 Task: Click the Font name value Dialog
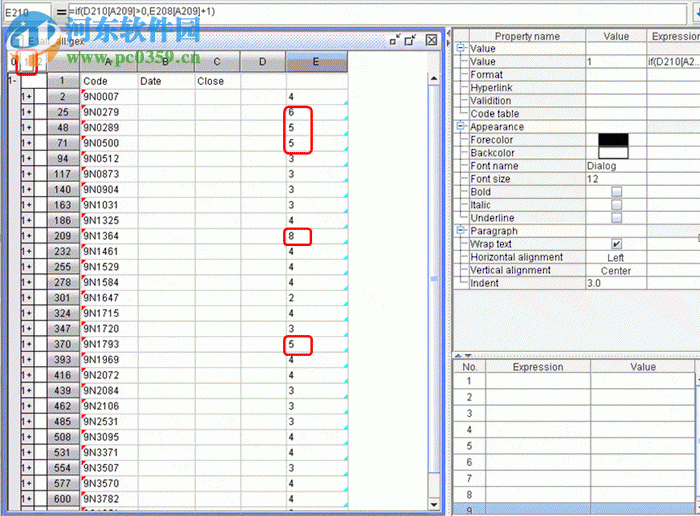pos(616,166)
